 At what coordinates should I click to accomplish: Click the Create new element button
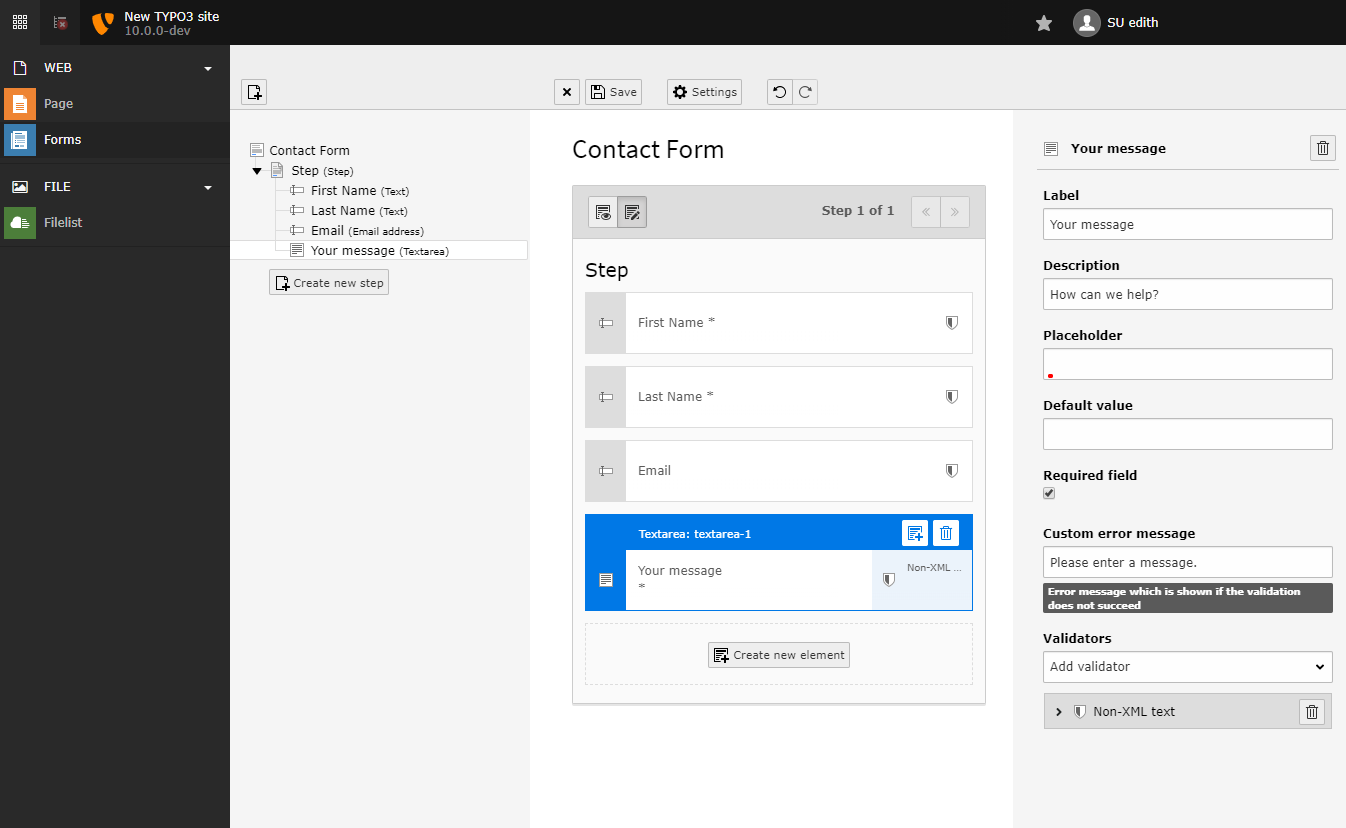(778, 654)
